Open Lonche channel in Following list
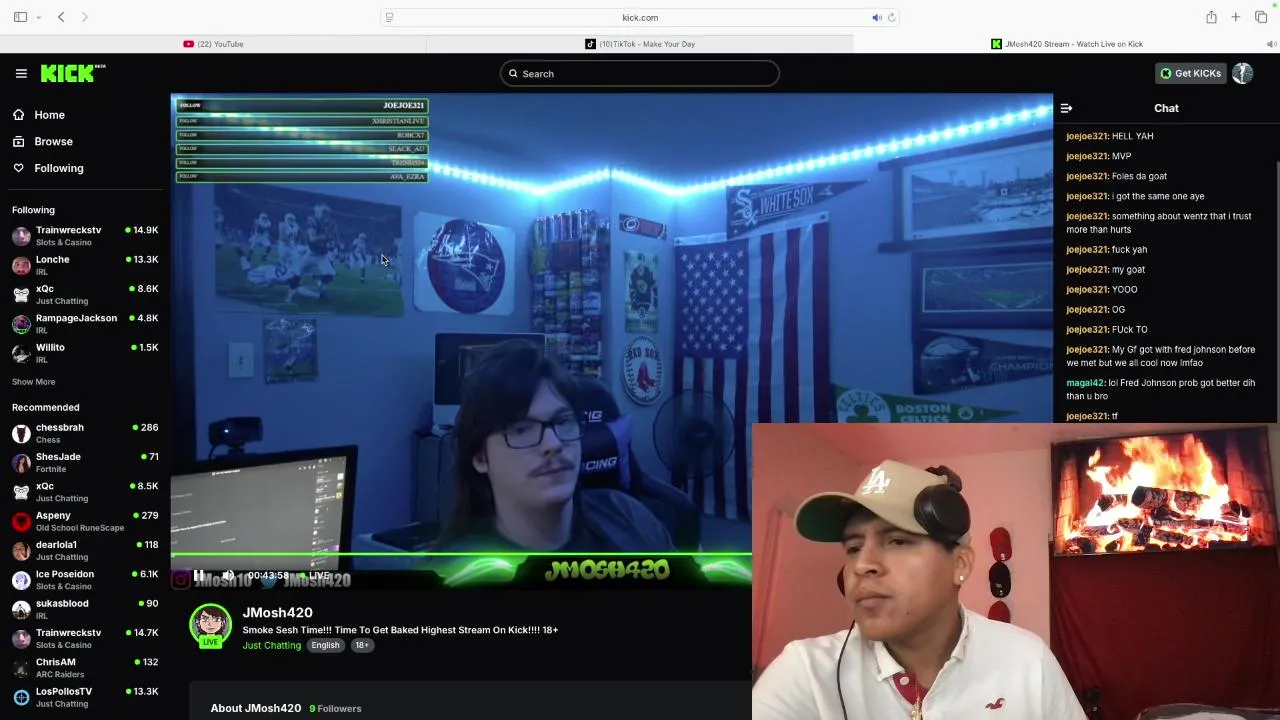The image size is (1280, 720). click(x=85, y=265)
